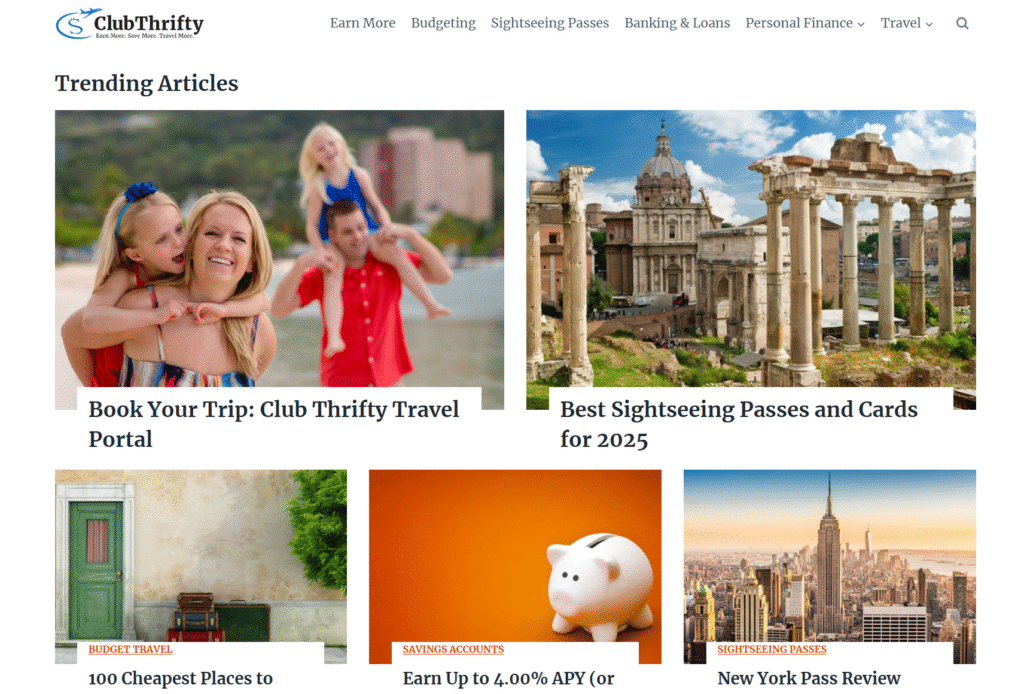Image resolution: width=1024 pixels, height=694 pixels.
Task: Open the Earn More menu item
Action: (362, 23)
